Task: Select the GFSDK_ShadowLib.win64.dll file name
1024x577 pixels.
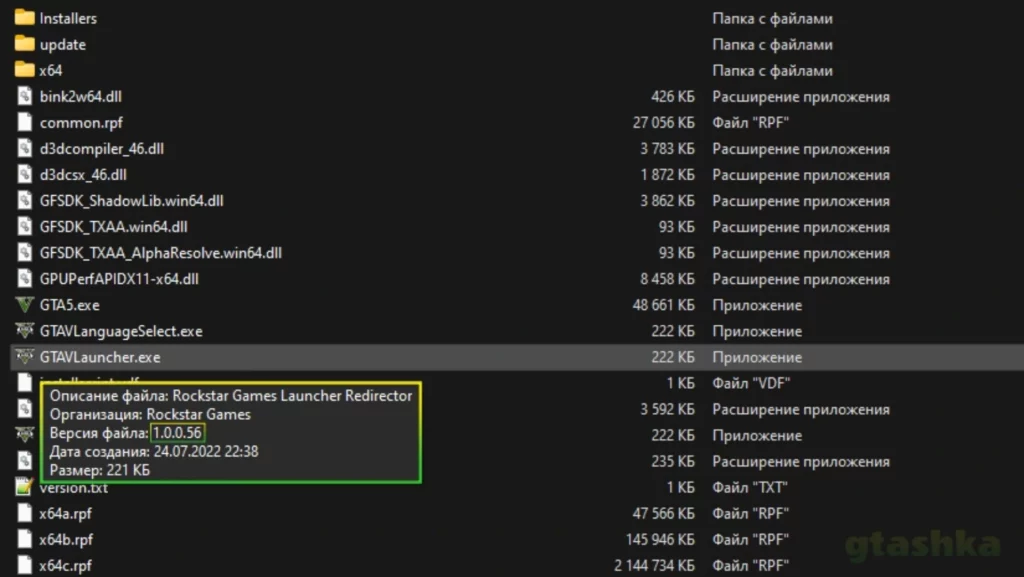Action: point(131,201)
